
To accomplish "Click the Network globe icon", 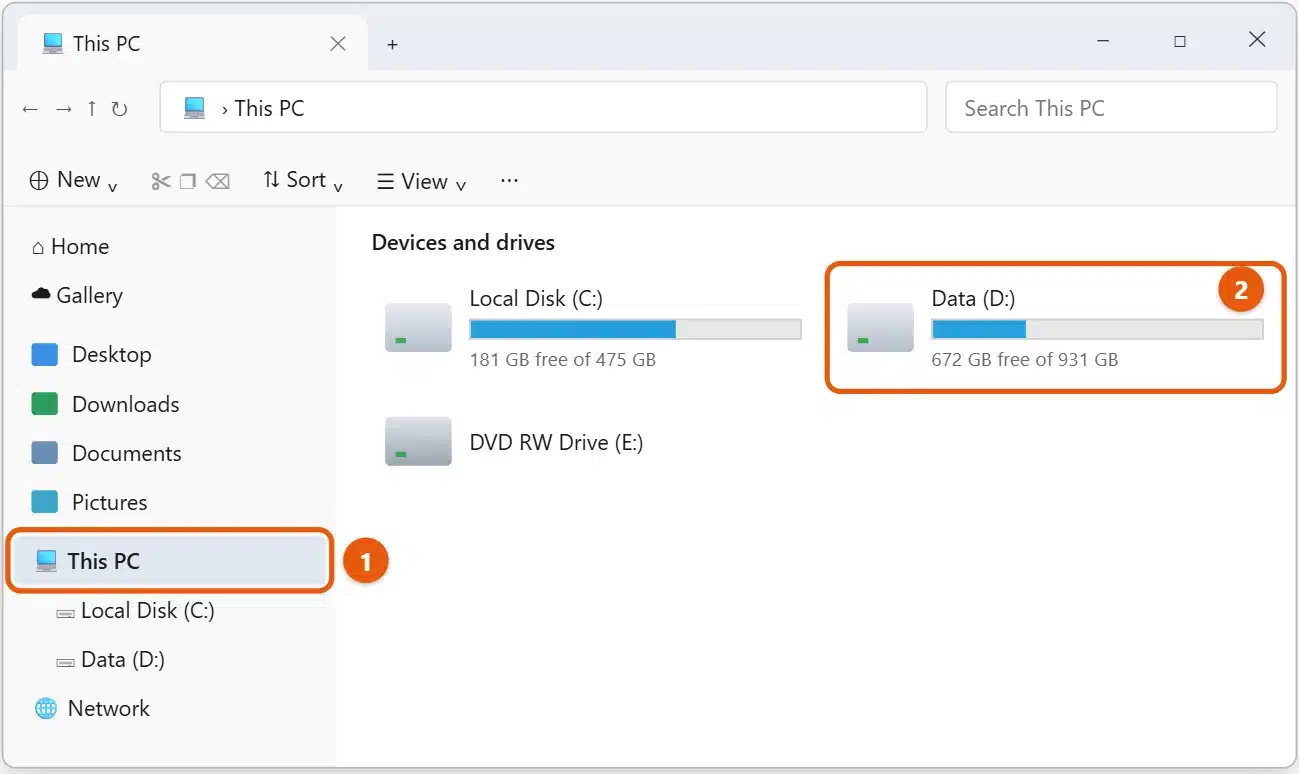I will click(x=46, y=709).
